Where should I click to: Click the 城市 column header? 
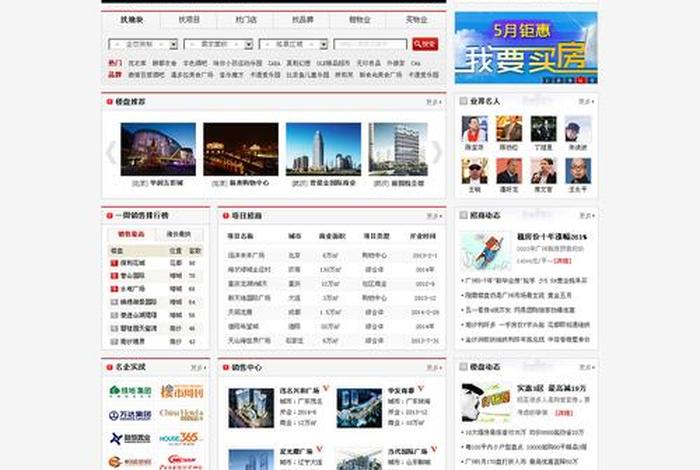pos(294,236)
